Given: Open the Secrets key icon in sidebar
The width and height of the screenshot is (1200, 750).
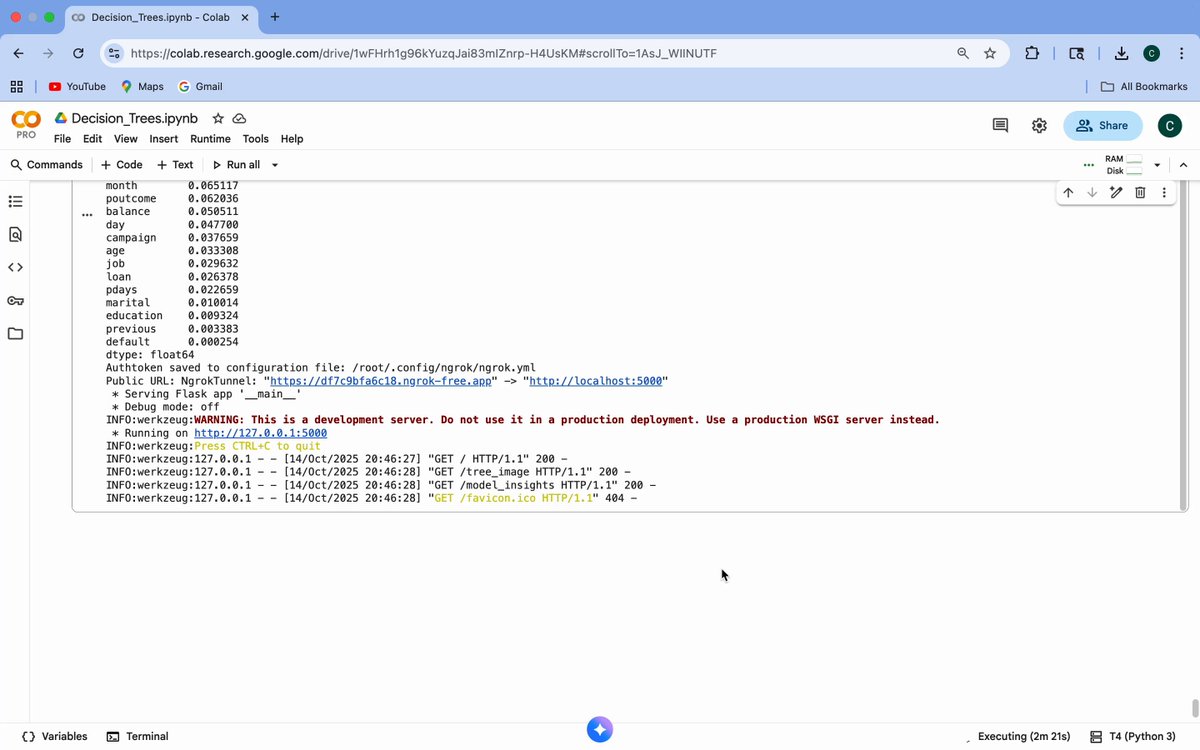Looking at the screenshot, I should [15, 300].
